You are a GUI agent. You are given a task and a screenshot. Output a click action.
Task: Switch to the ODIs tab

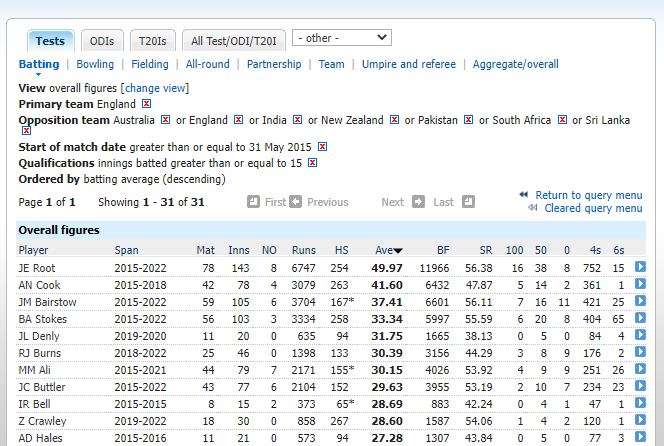click(102, 41)
